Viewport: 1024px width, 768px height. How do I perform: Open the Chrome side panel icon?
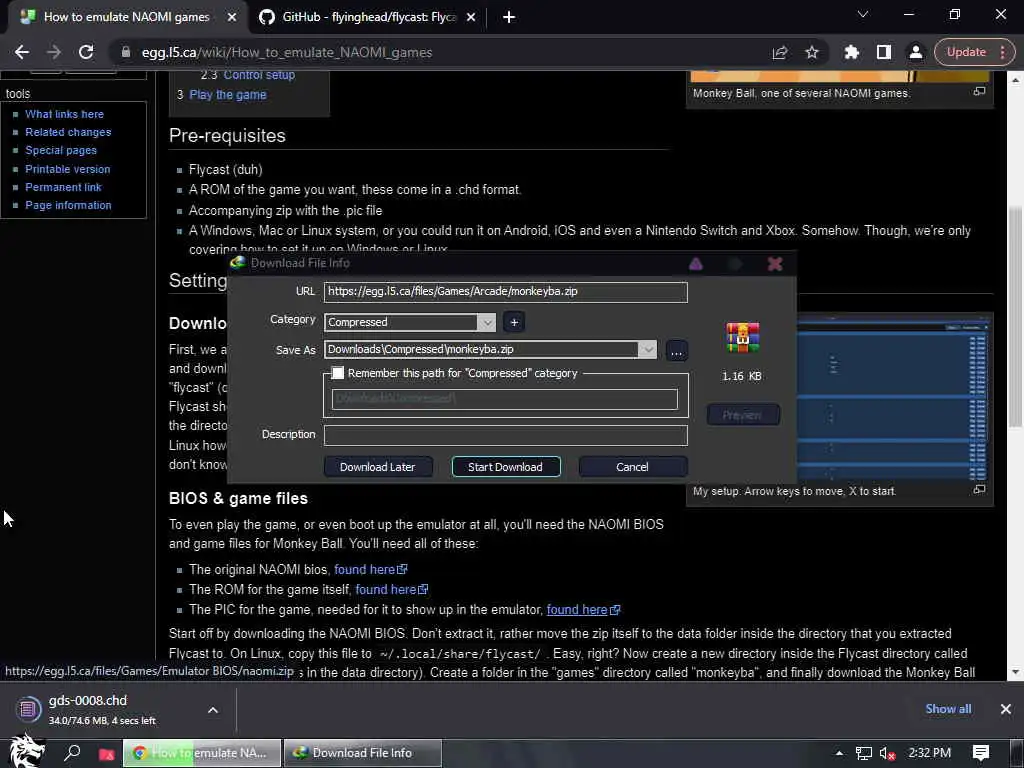coord(884,52)
